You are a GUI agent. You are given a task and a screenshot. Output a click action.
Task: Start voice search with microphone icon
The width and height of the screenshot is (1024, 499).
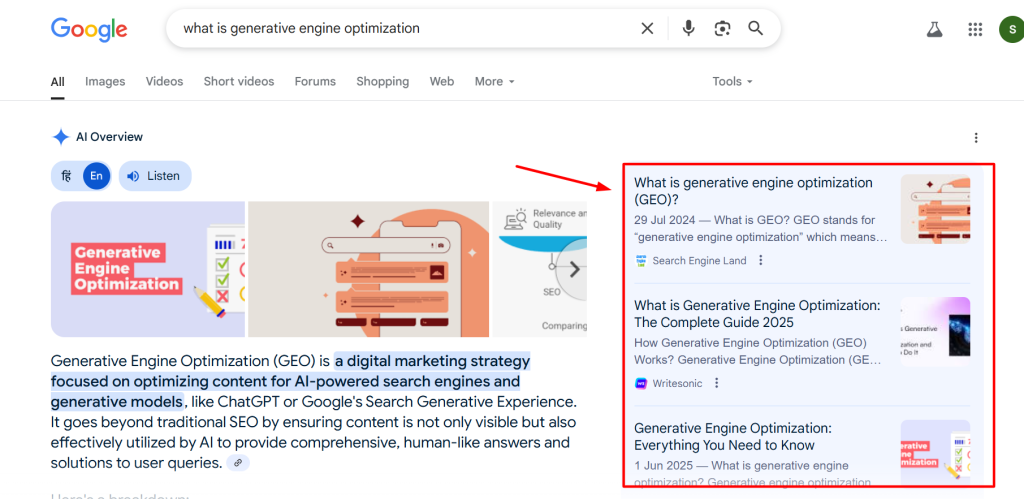[688, 28]
